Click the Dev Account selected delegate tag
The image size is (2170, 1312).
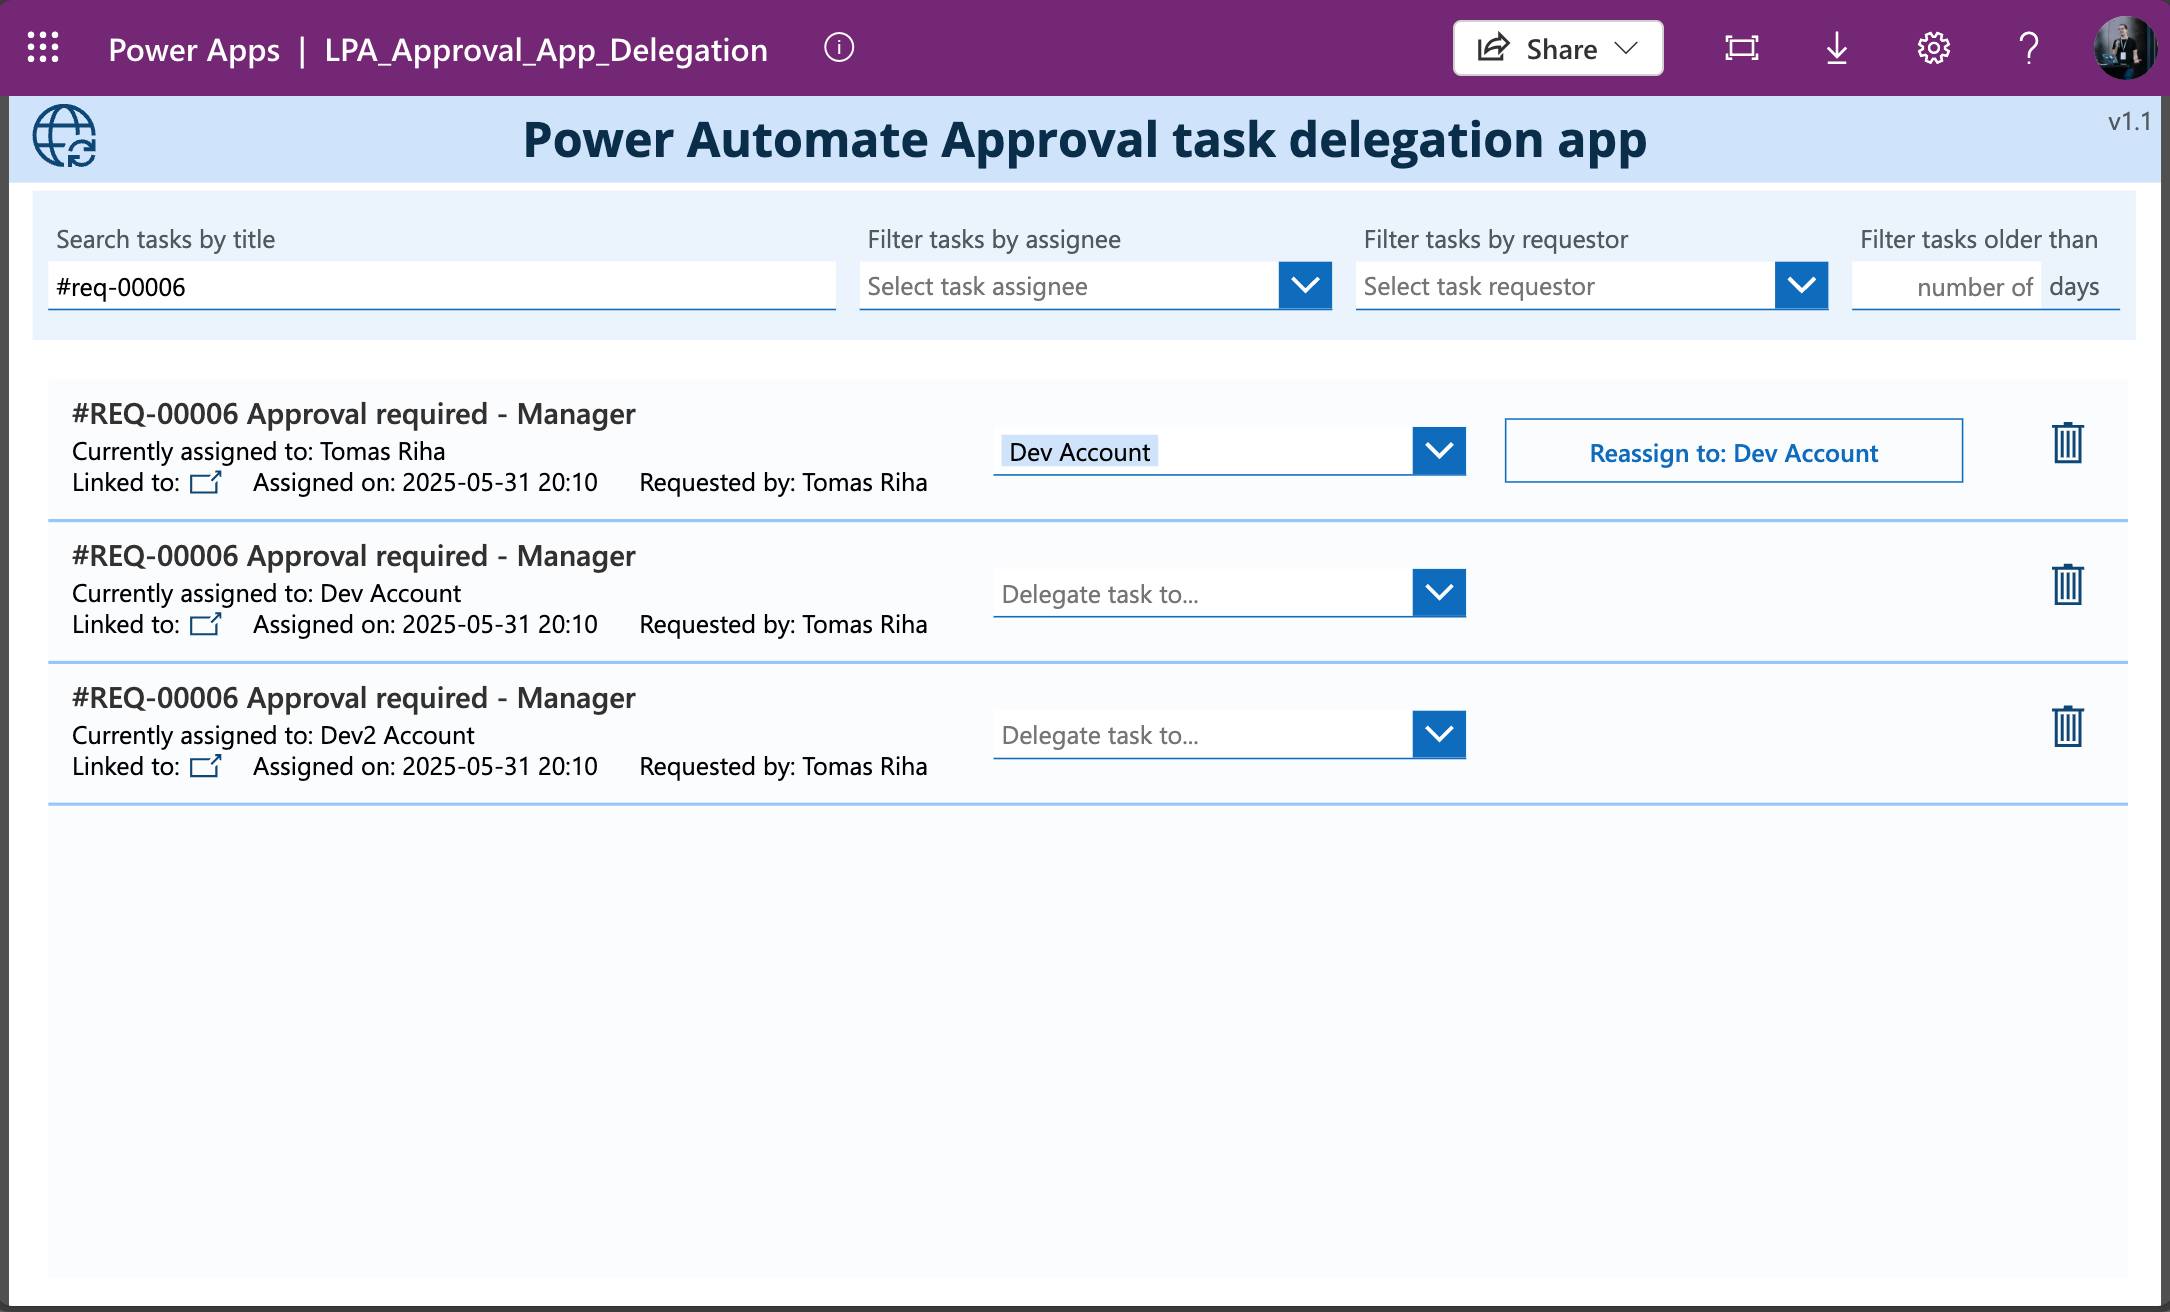point(1080,452)
